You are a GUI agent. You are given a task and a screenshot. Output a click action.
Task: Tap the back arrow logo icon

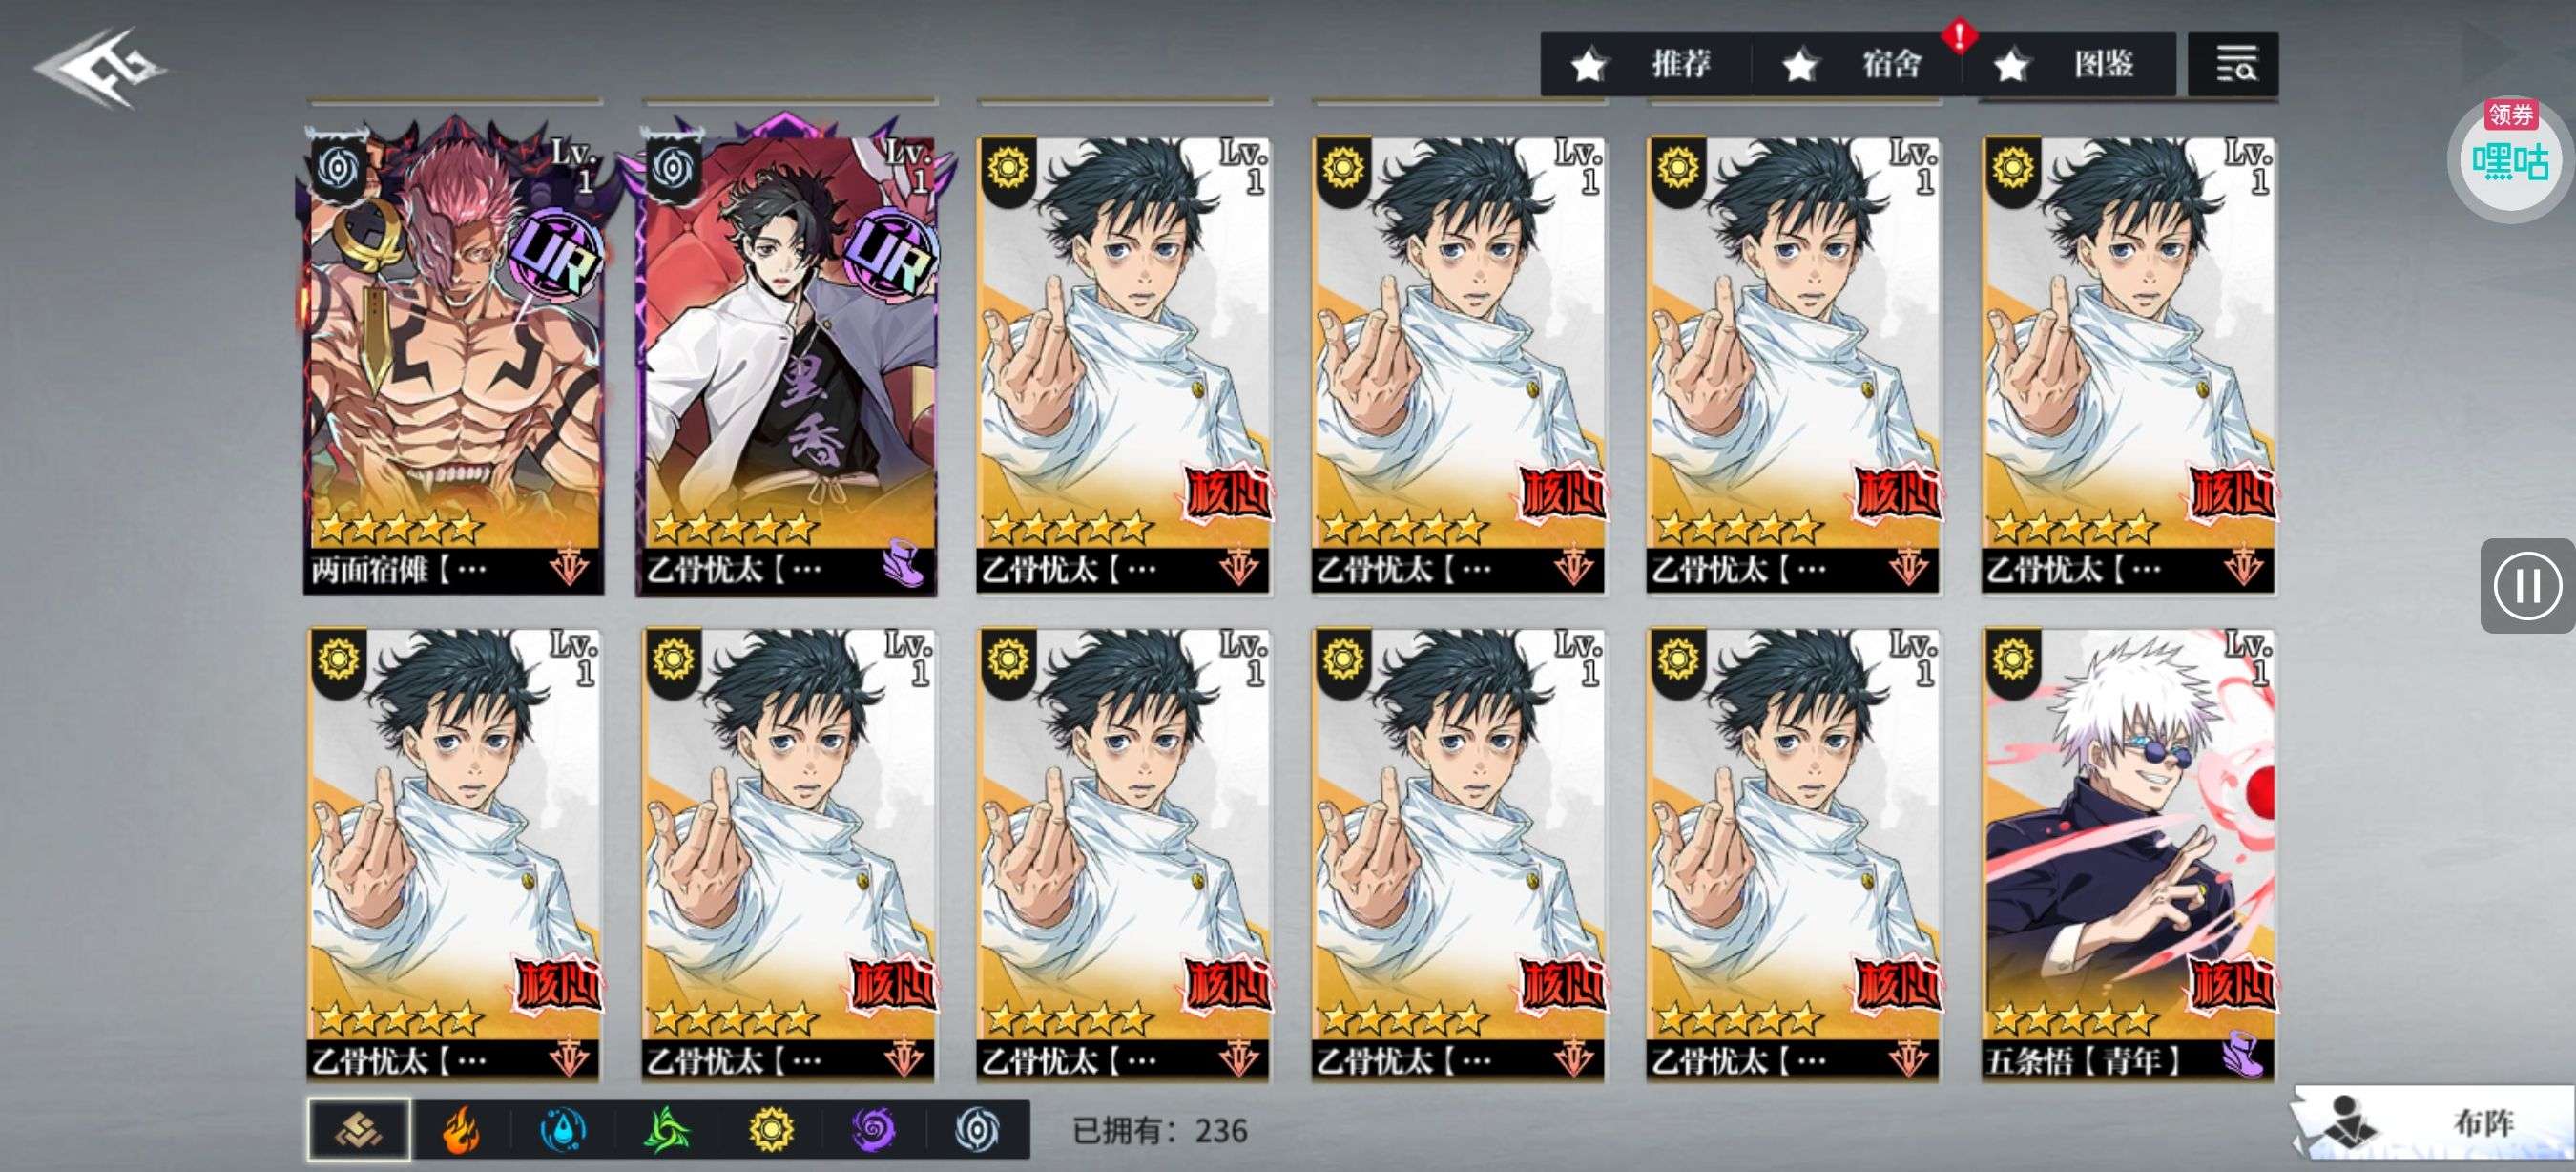pos(98,68)
